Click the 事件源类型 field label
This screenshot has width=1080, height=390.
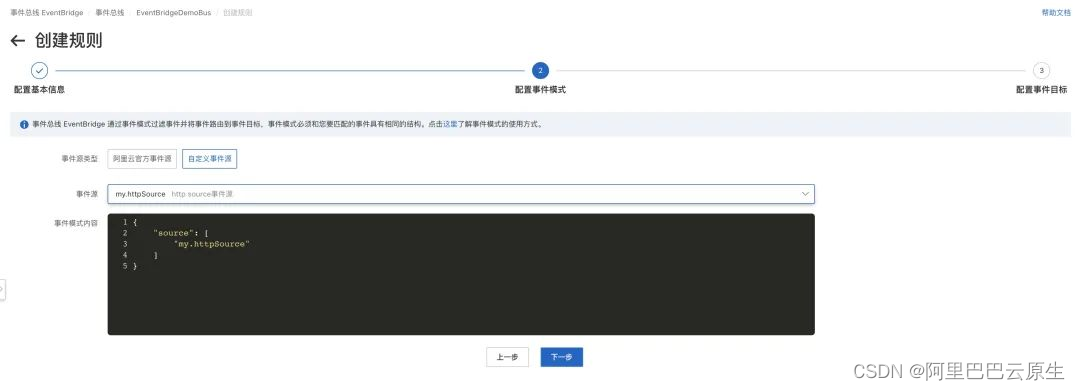click(79, 158)
